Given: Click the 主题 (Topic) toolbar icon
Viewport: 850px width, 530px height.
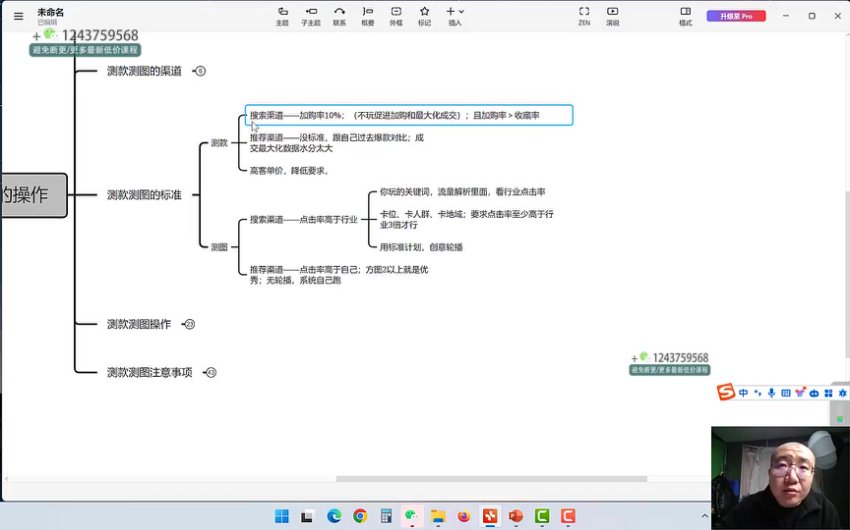Looking at the screenshot, I should click(282, 15).
